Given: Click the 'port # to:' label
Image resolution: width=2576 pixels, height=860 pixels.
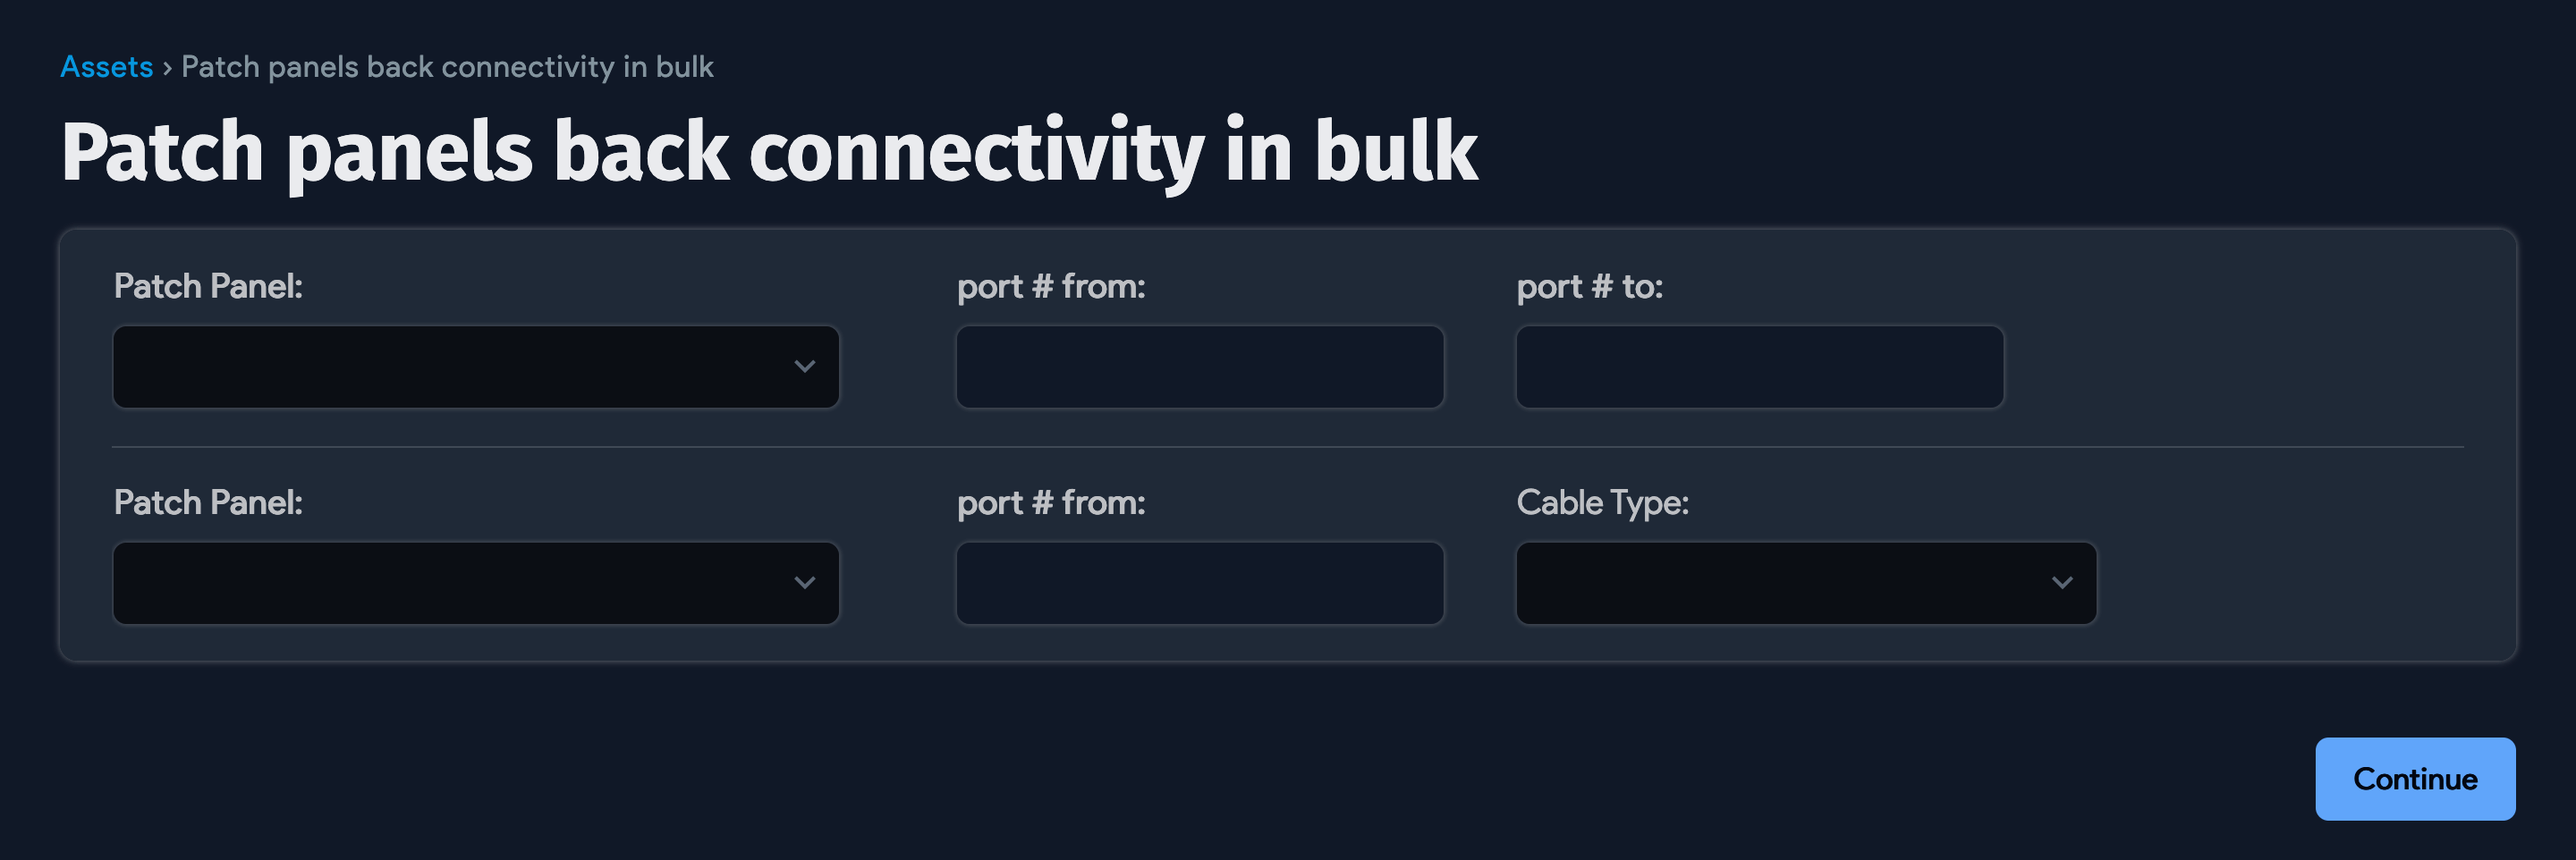Looking at the screenshot, I should tap(1590, 286).
